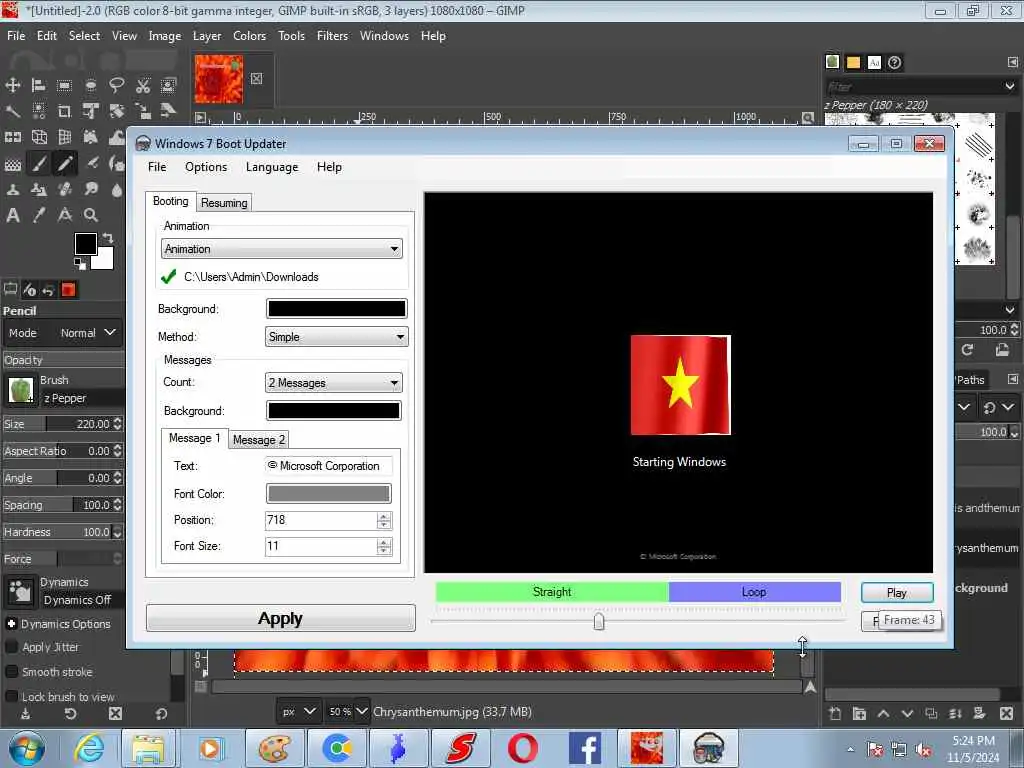
Task: Select the Rectangle Select tool
Action: click(64, 85)
